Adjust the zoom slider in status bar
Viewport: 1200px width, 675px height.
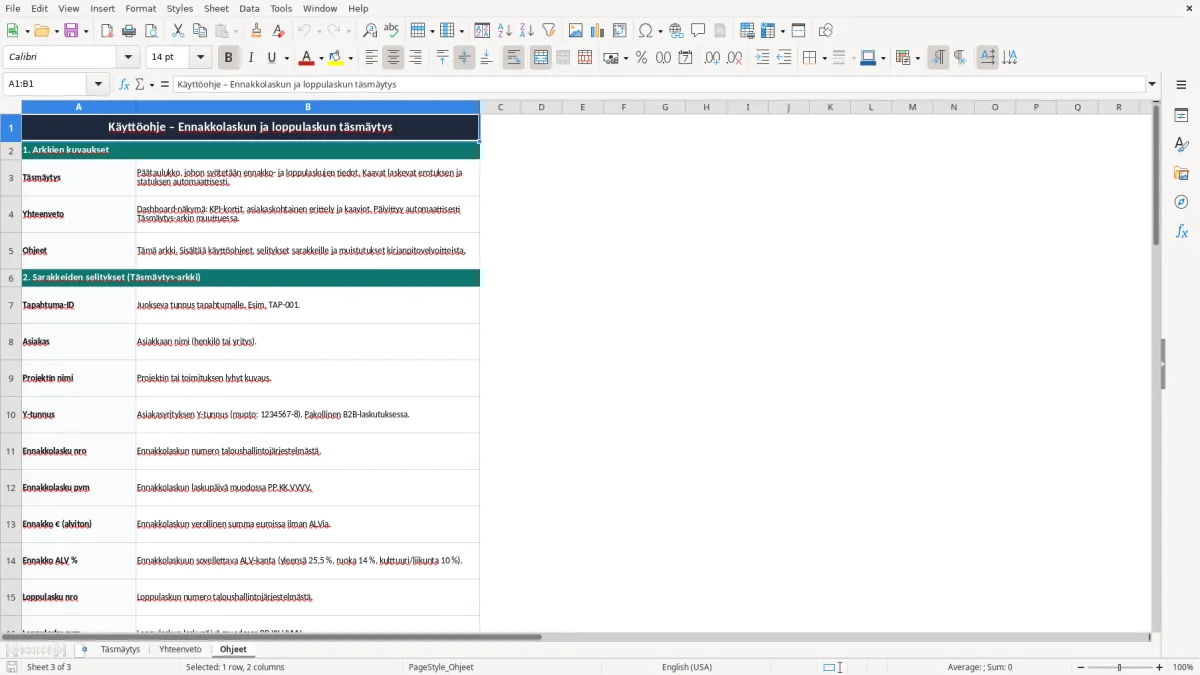coord(1119,667)
